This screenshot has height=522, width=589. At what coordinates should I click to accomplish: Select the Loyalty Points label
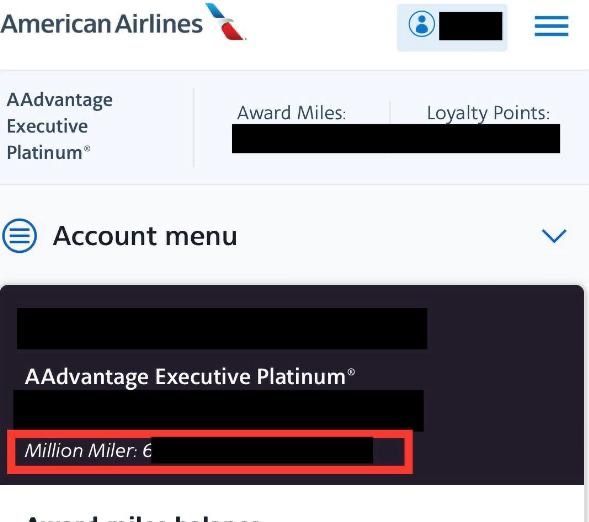pos(488,113)
